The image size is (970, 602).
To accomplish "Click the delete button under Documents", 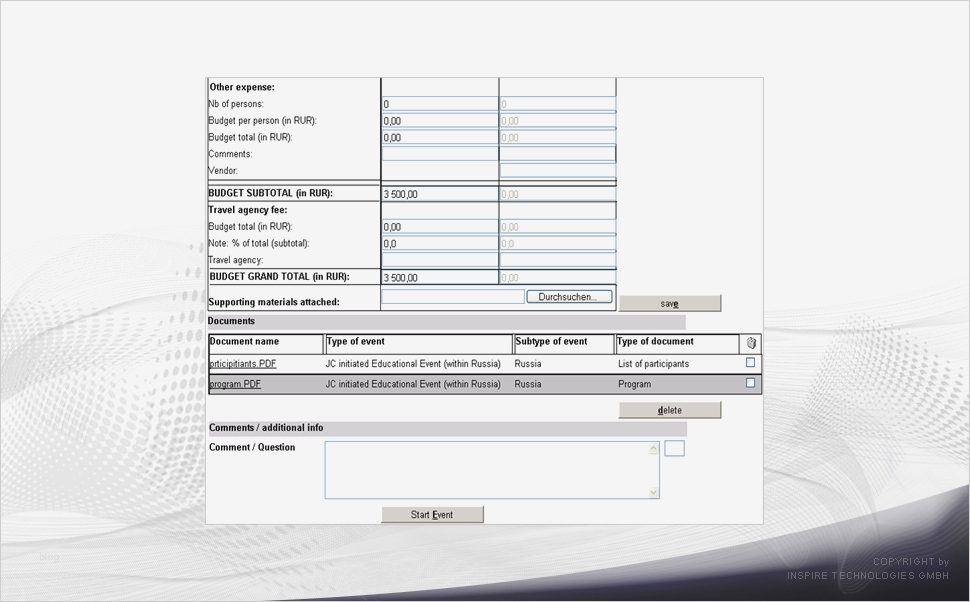I will point(670,410).
